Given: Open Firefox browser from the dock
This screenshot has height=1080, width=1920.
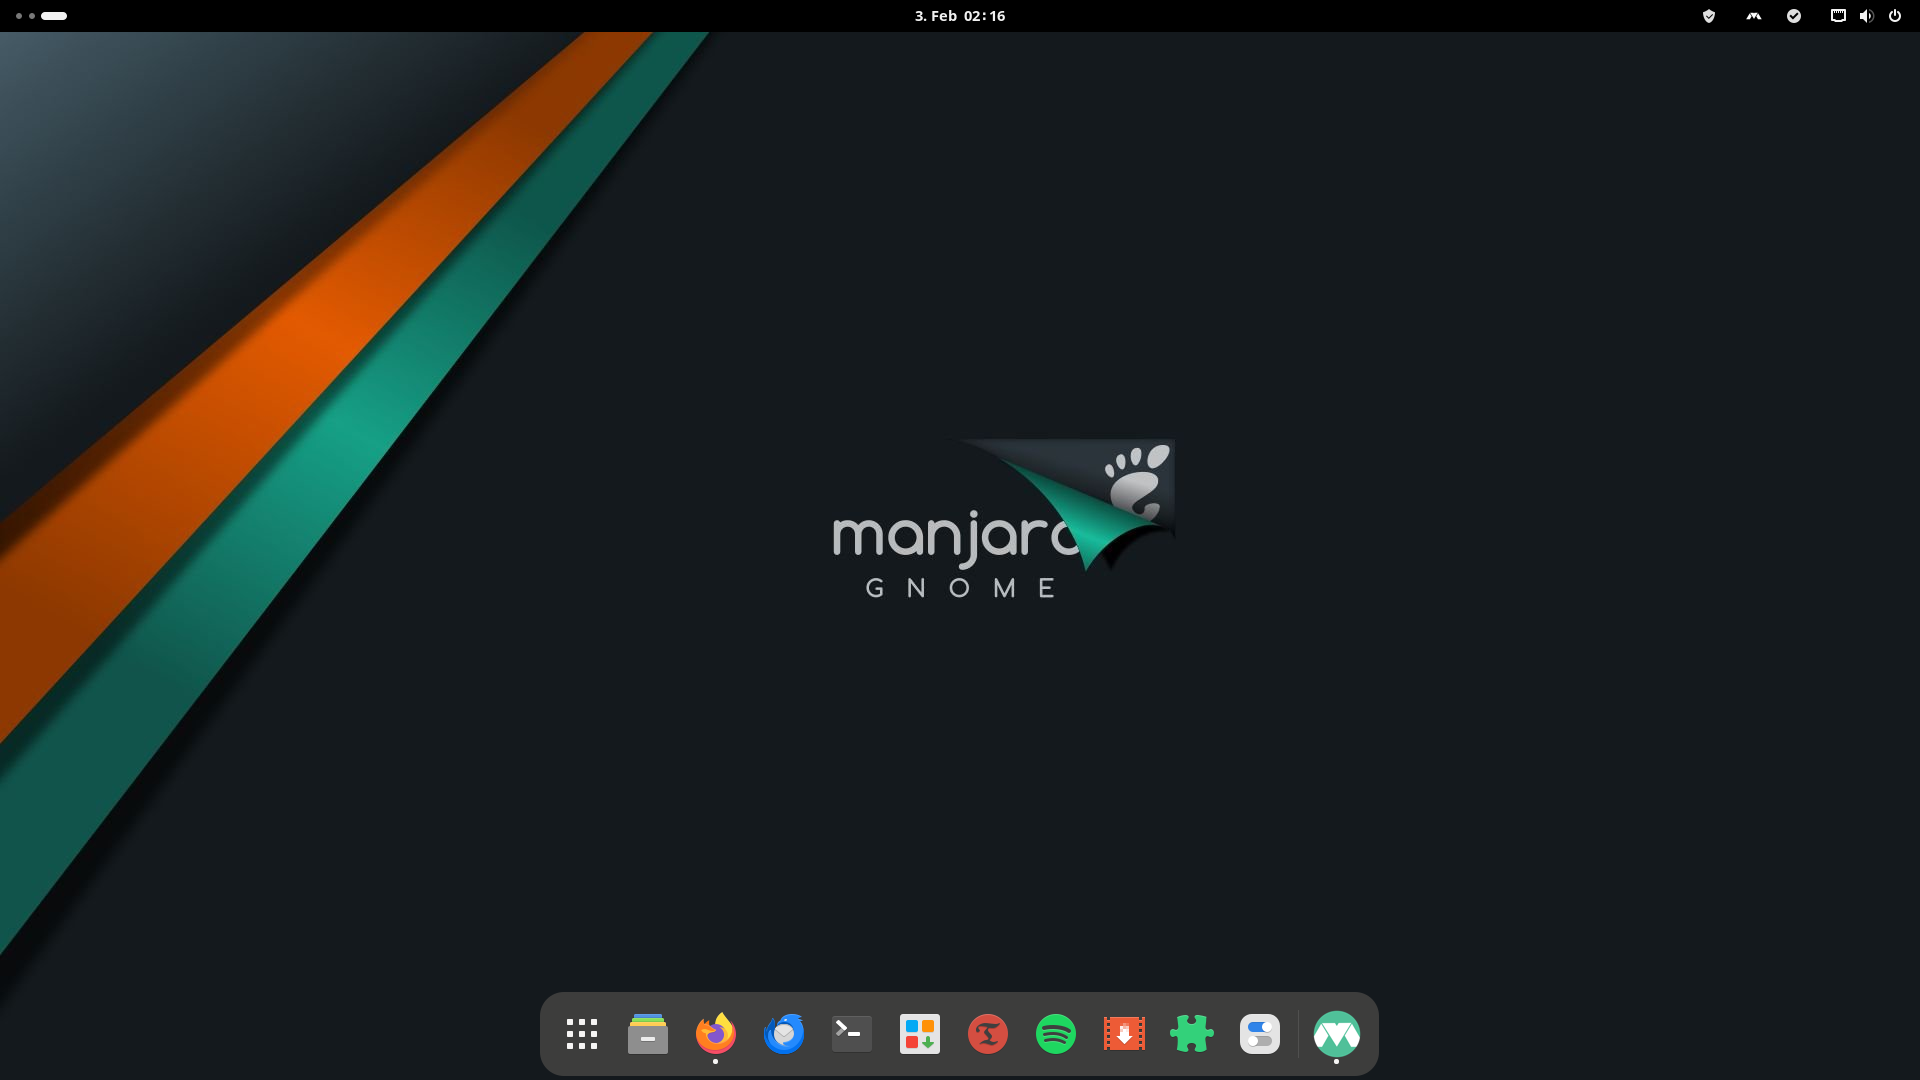Looking at the screenshot, I should pos(716,1034).
